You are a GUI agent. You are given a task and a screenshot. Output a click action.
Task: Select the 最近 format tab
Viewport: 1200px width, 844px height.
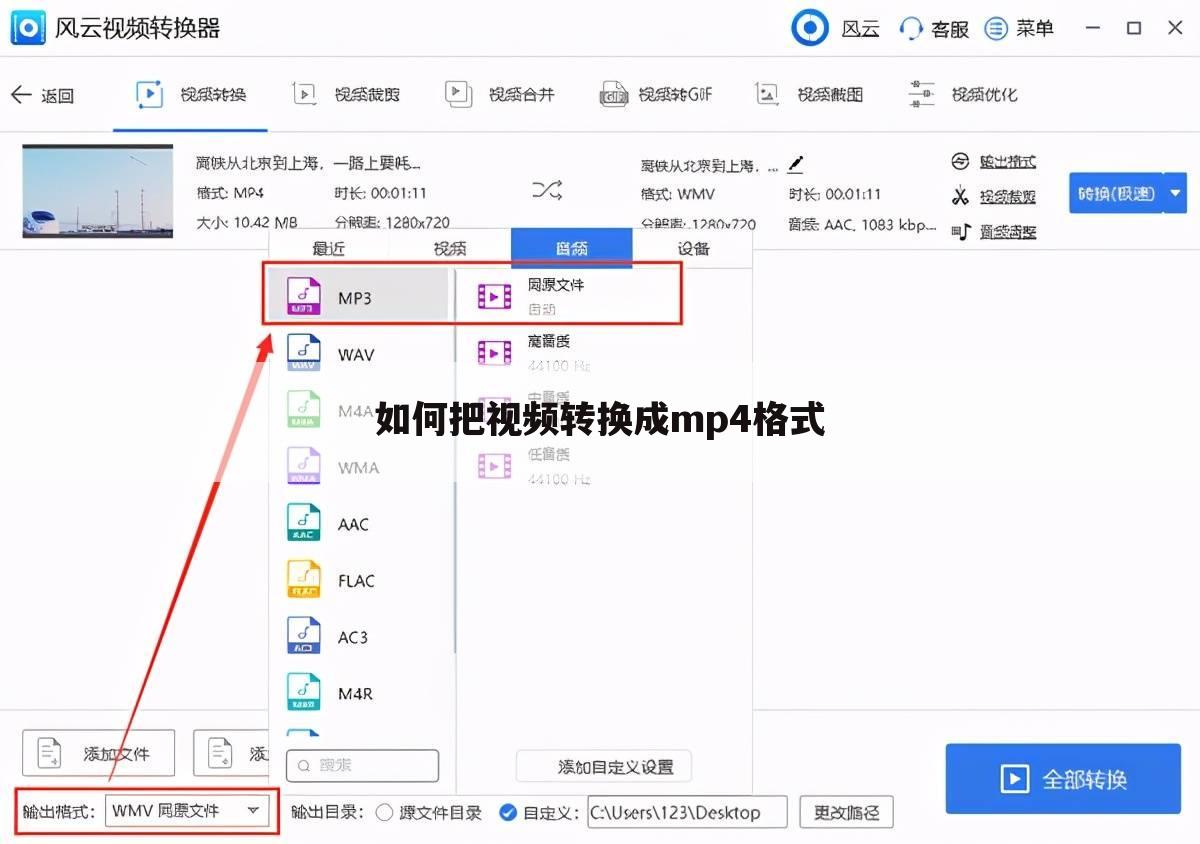click(x=329, y=248)
